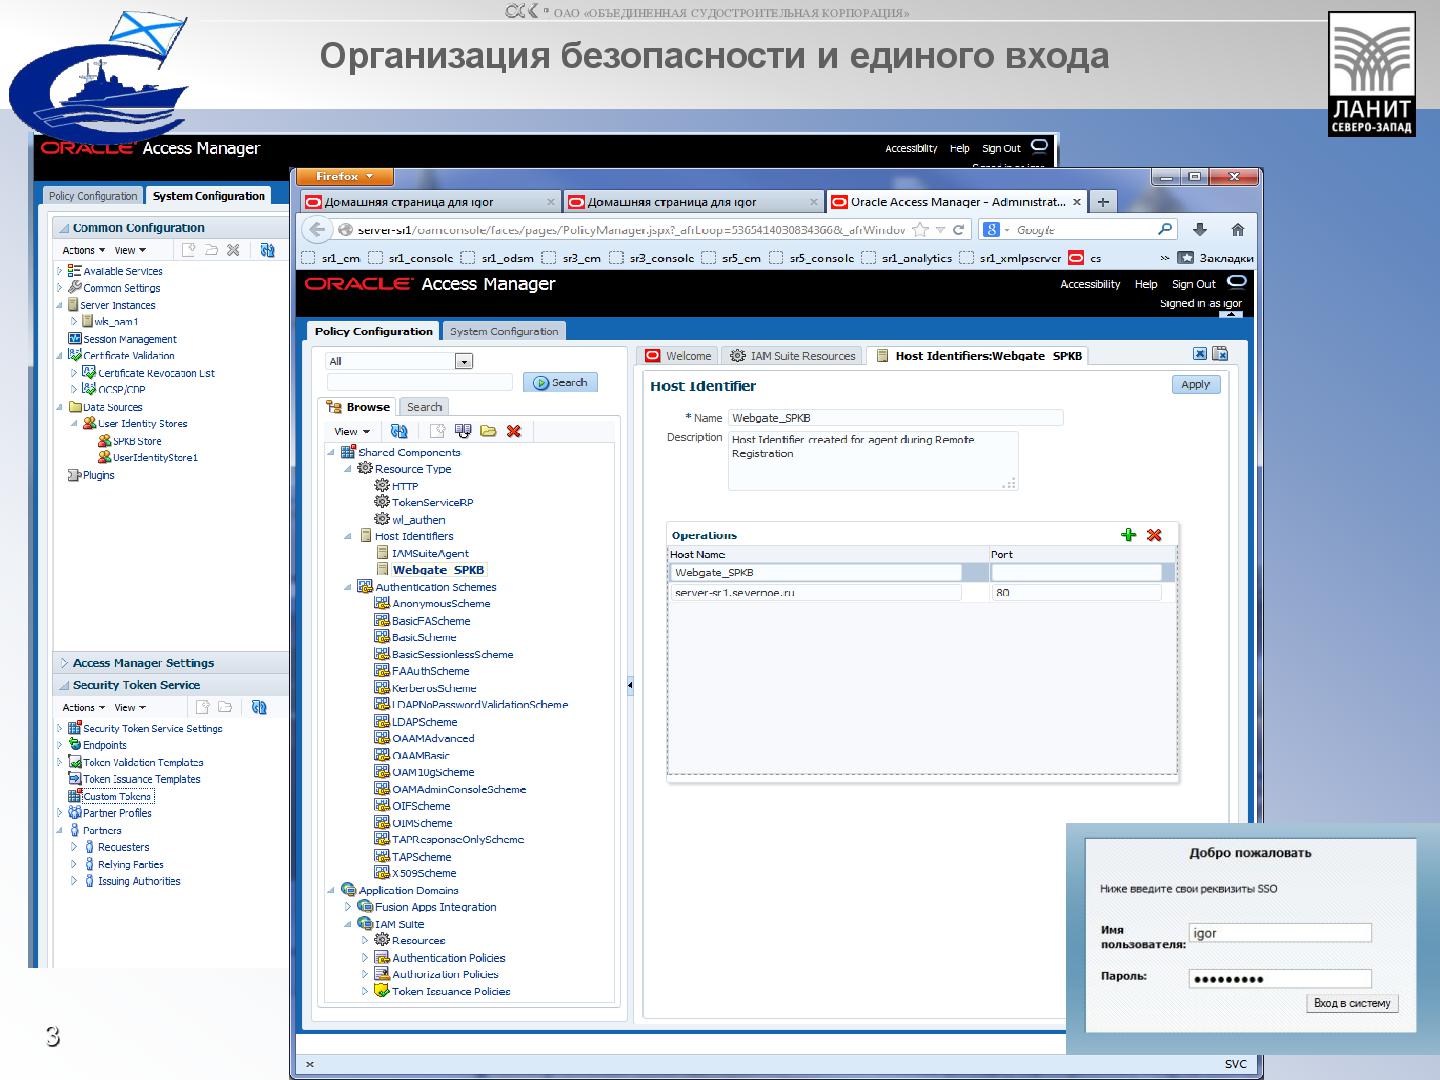1440x1080 pixels.
Task: Delete operation row with red X icon
Action: point(1154,535)
